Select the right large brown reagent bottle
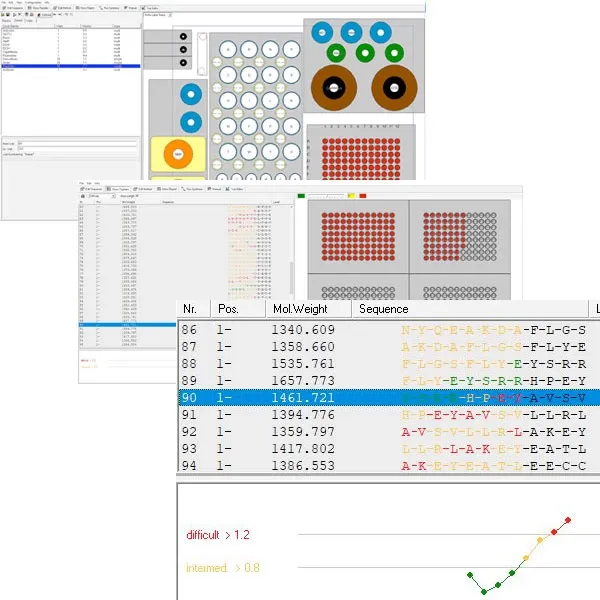The height and width of the screenshot is (600, 600). click(394, 87)
